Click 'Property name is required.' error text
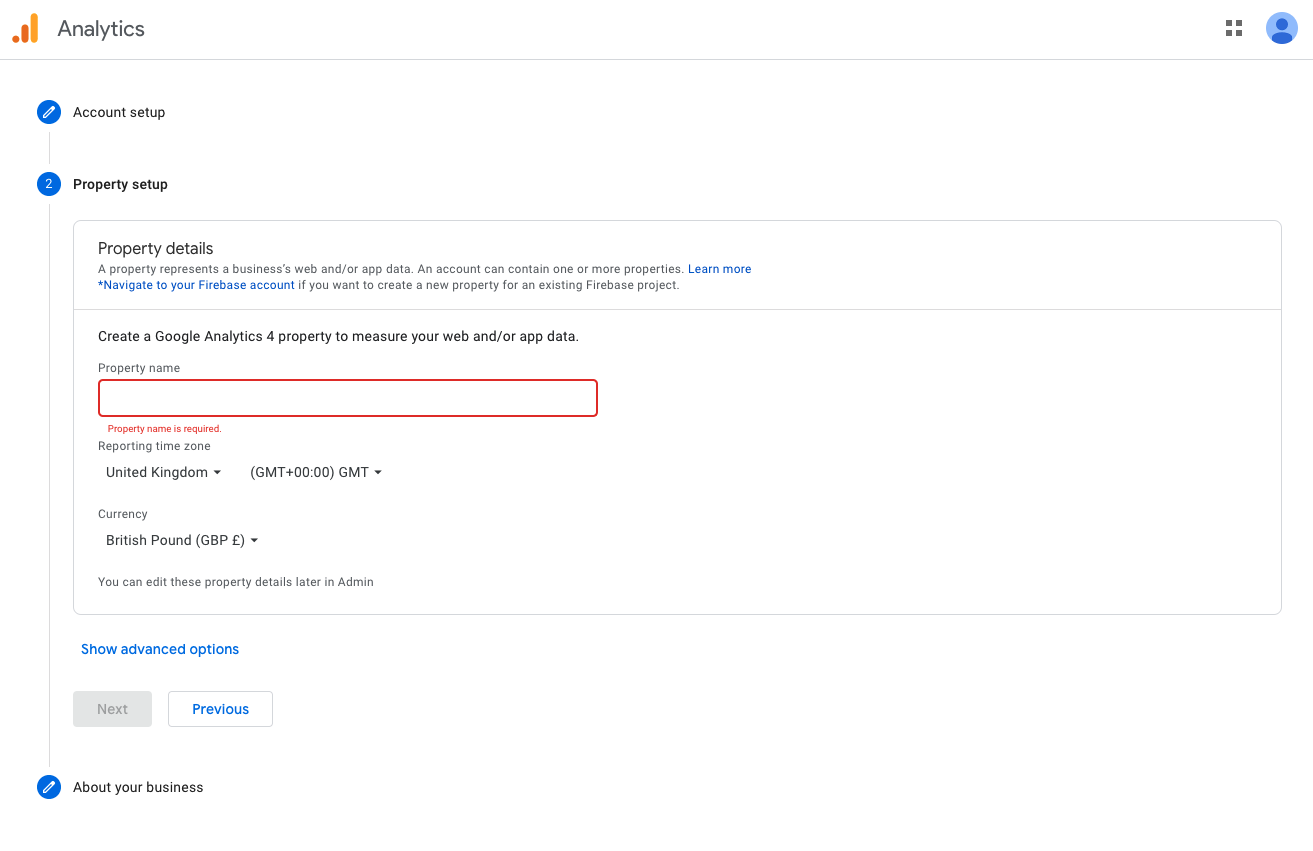 pyautogui.click(x=165, y=429)
